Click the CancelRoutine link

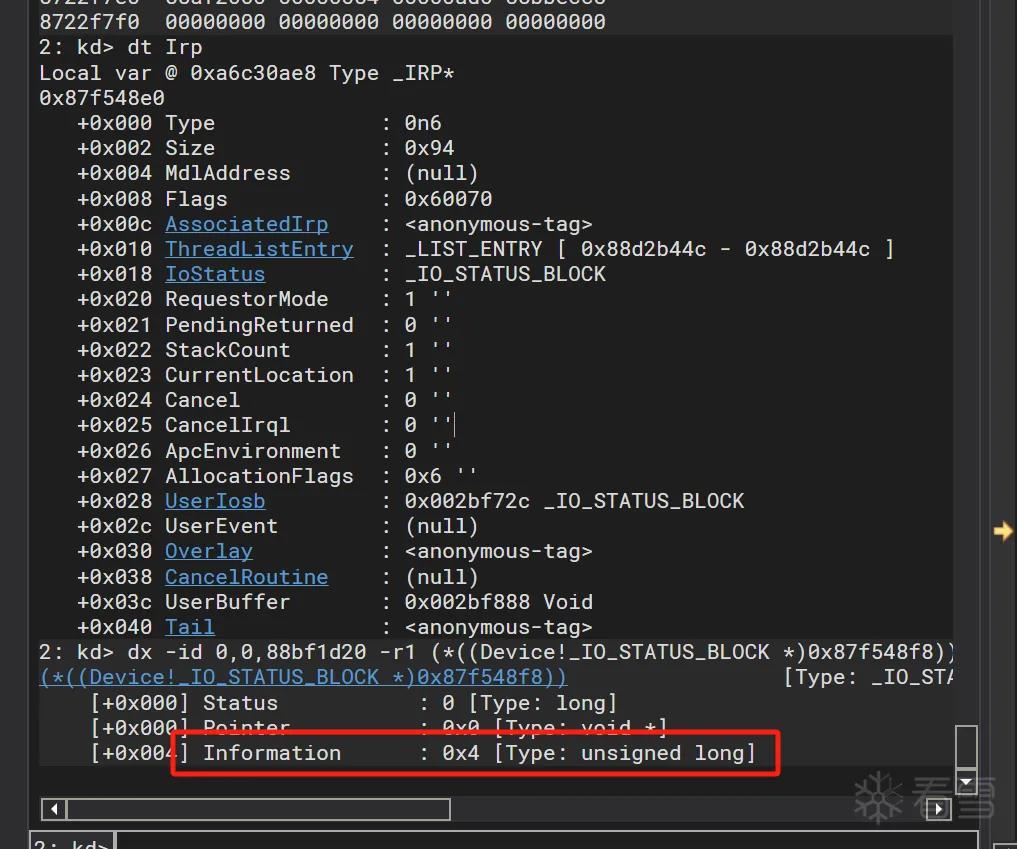point(246,577)
